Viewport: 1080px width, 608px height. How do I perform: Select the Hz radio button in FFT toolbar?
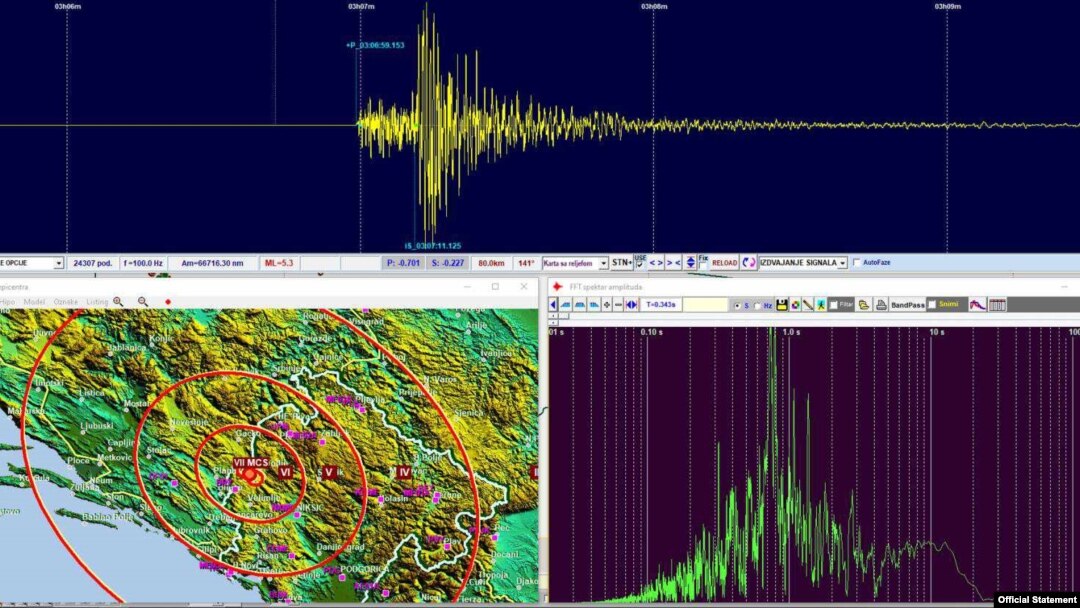758,305
